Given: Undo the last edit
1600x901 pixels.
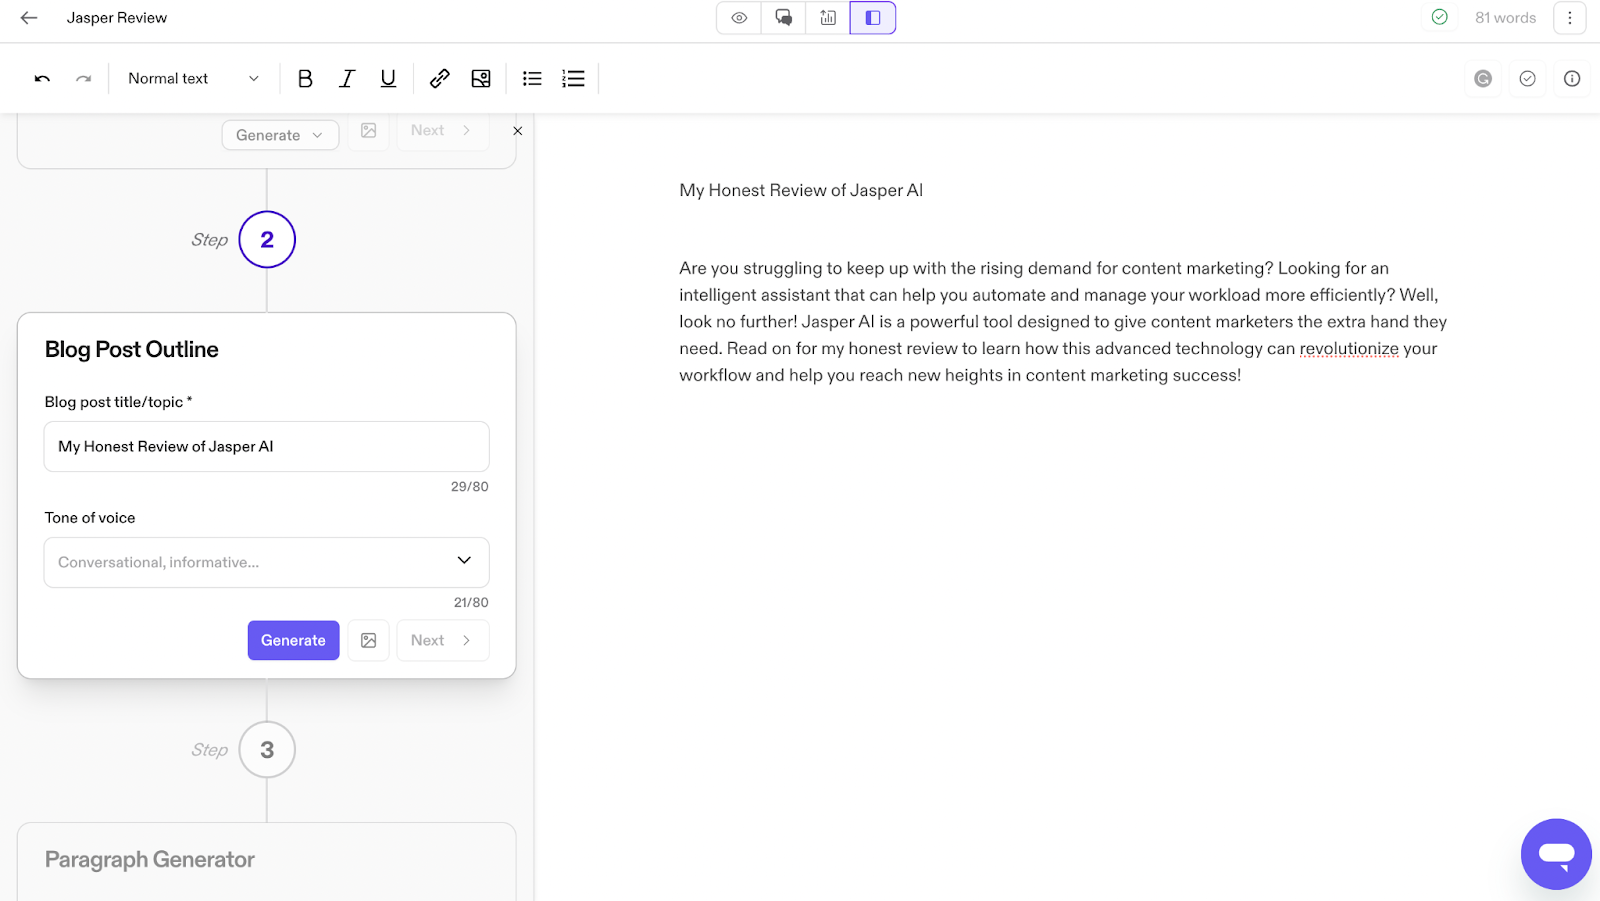Looking at the screenshot, I should (42, 78).
